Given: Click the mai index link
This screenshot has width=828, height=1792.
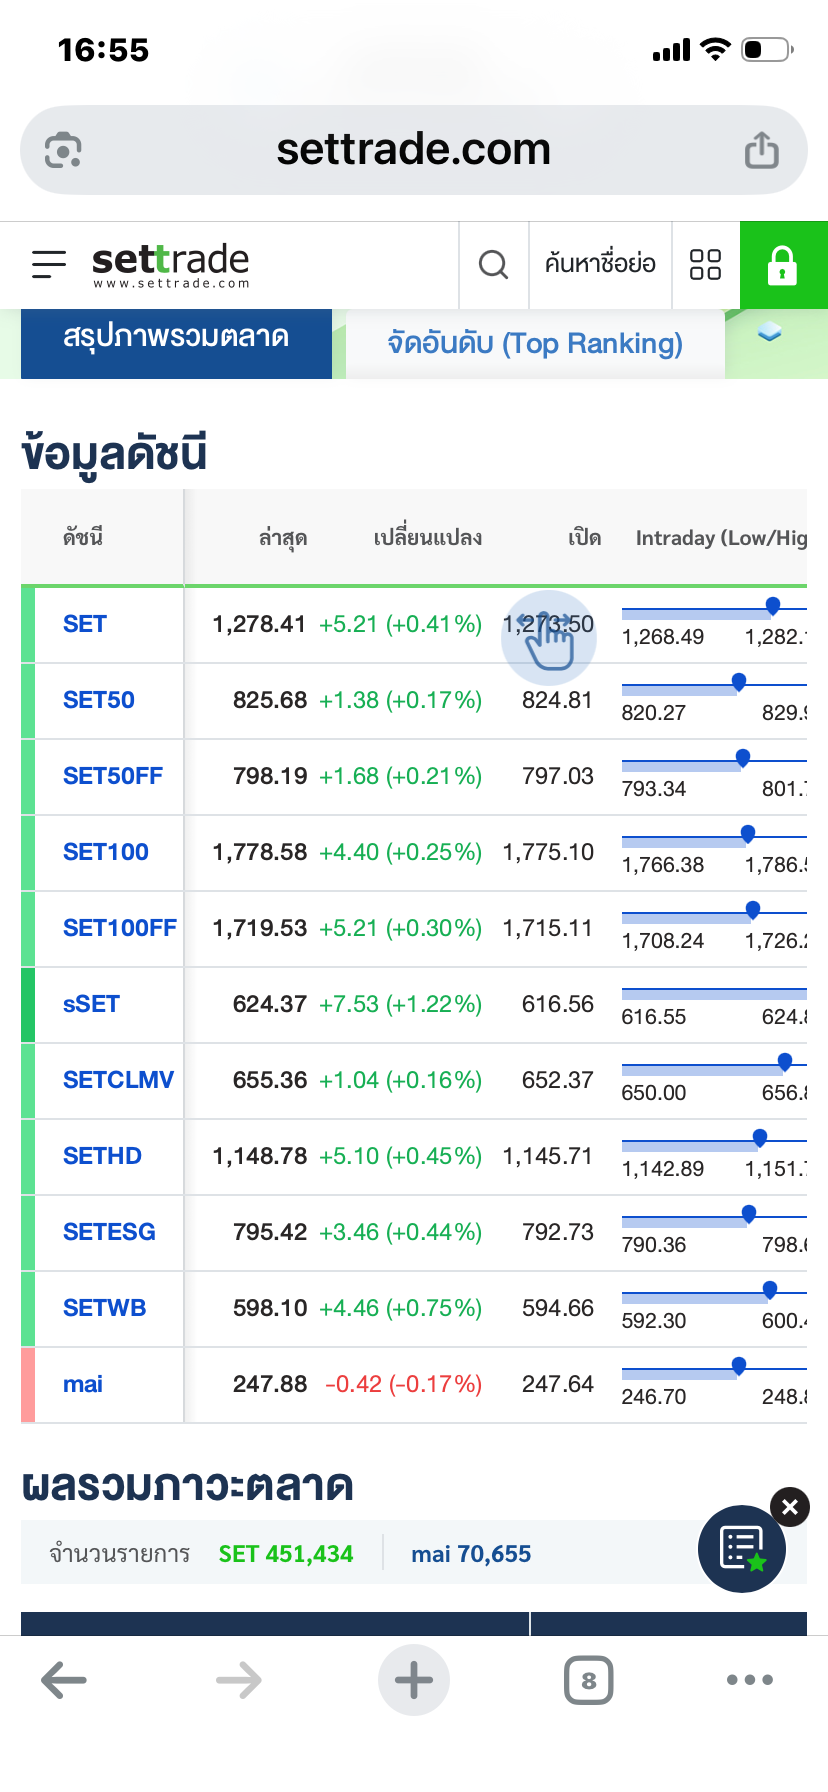Looking at the screenshot, I should 83,1384.
